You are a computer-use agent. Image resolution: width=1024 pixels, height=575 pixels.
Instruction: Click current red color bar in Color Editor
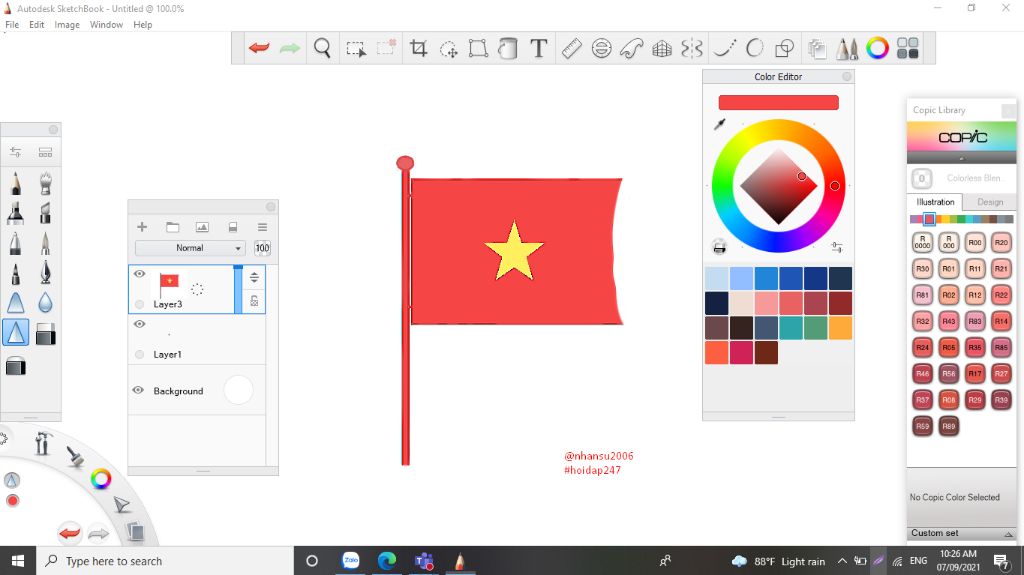pos(778,103)
